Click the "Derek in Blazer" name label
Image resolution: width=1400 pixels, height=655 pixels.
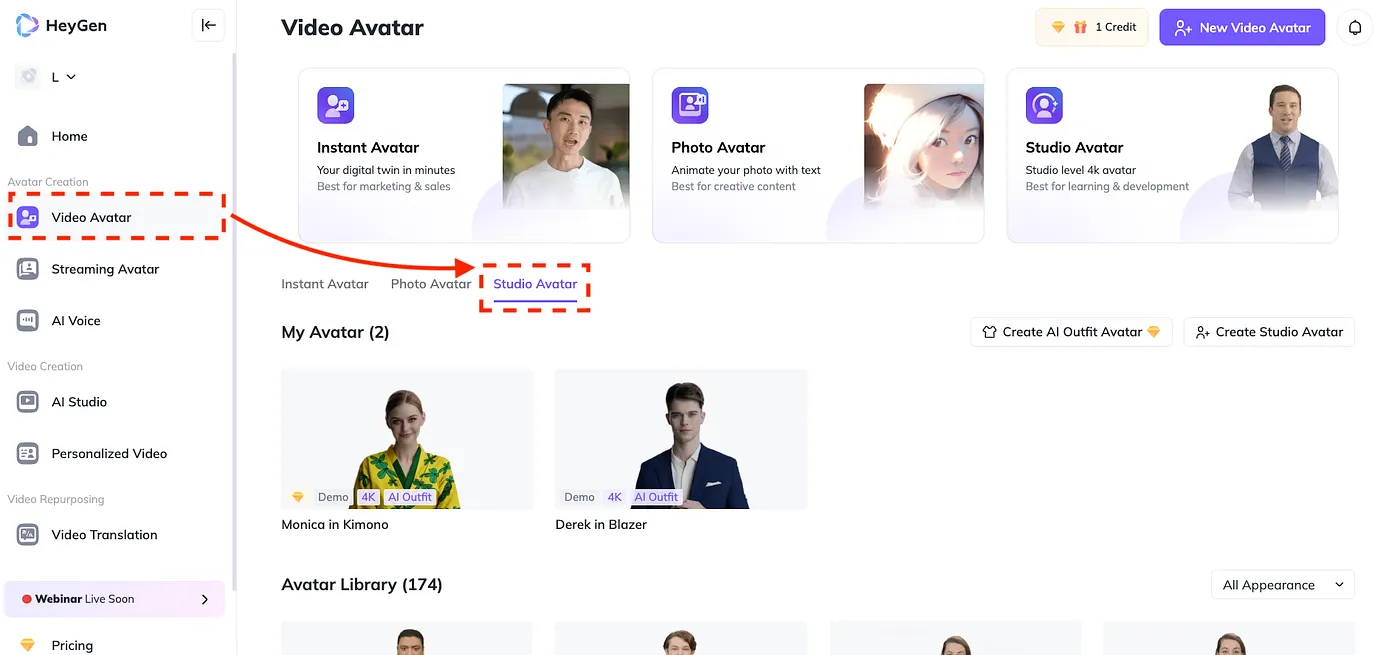click(x=601, y=524)
